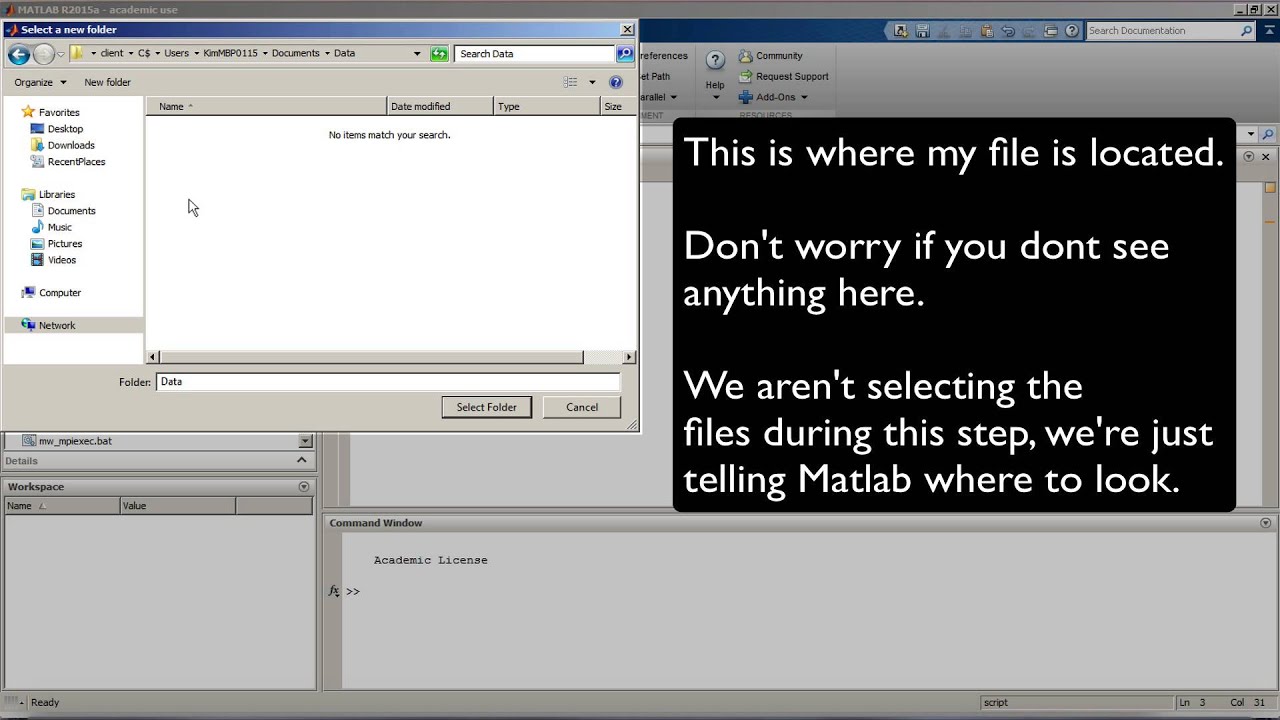Open the dialog's blue help icon
This screenshot has width=1280, height=720.
click(x=616, y=82)
